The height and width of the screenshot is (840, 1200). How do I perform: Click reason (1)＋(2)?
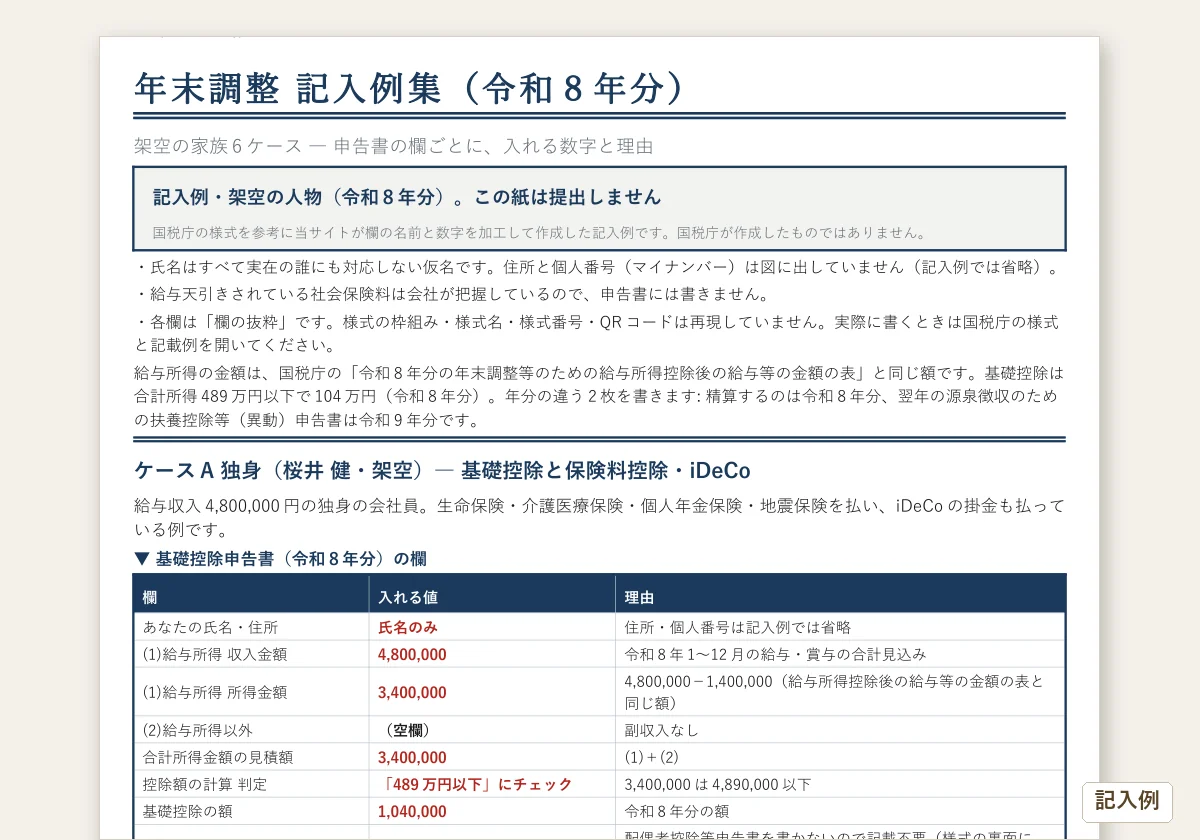tap(651, 758)
